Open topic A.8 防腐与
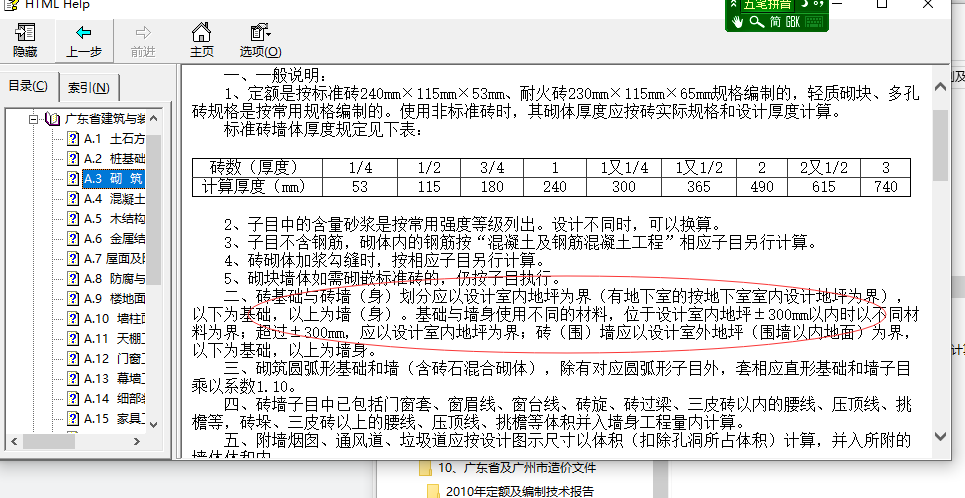 114,278
